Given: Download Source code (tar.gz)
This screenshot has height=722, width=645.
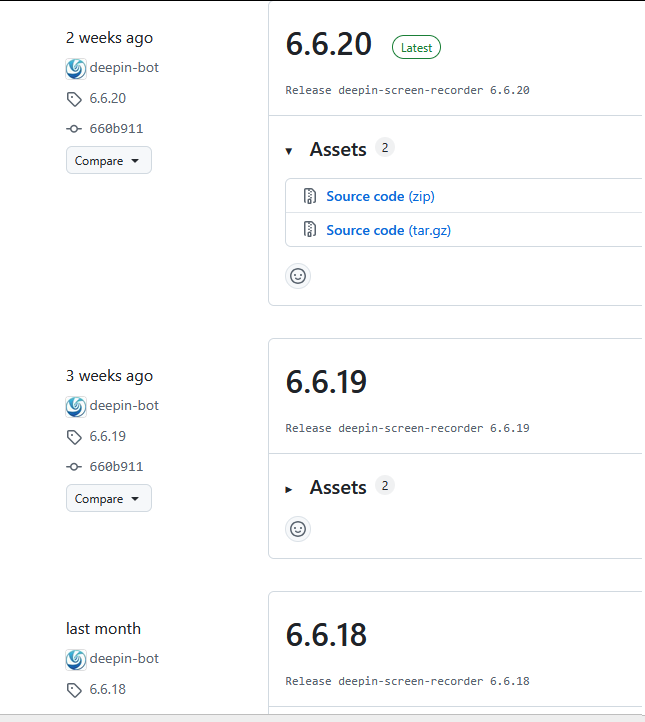Looking at the screenshot, I should point(389,230).
